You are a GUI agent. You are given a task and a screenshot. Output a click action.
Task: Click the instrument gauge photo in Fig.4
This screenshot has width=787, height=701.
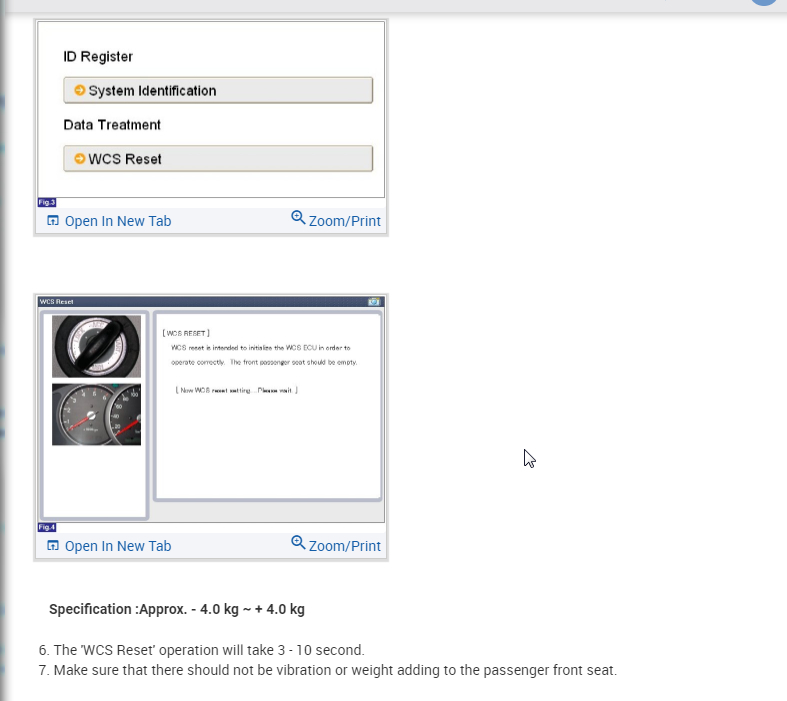(x=96, y=414)
